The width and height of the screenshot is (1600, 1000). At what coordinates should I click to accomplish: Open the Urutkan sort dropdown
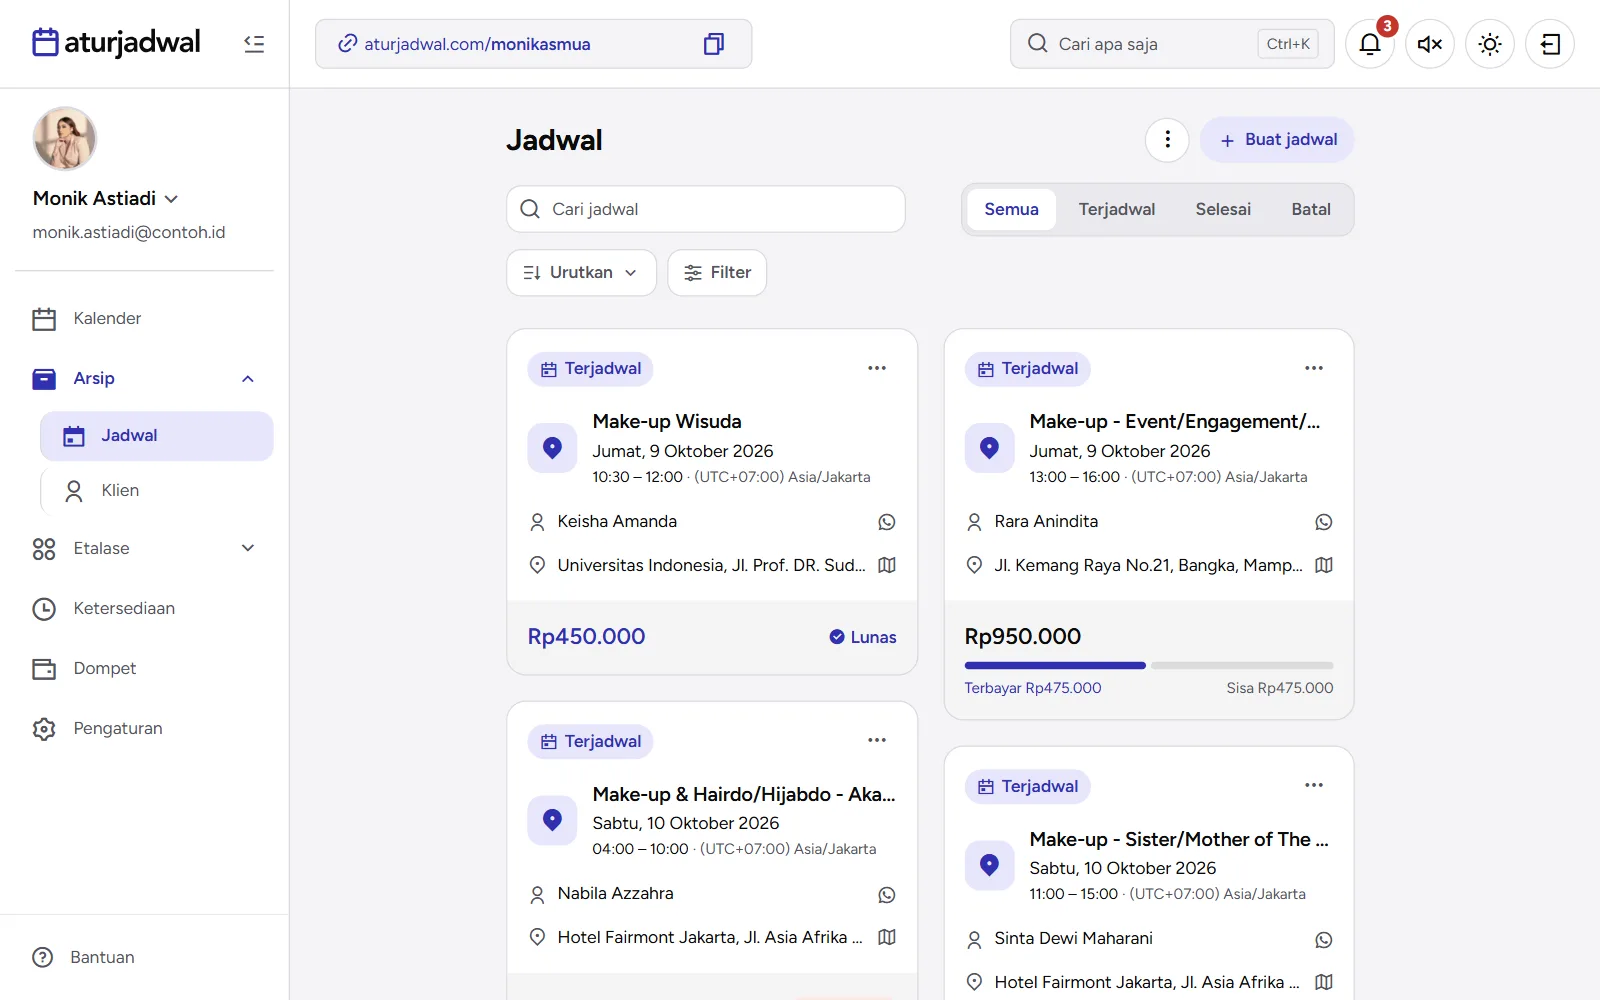pyautogui.click(x=581, y=273)
